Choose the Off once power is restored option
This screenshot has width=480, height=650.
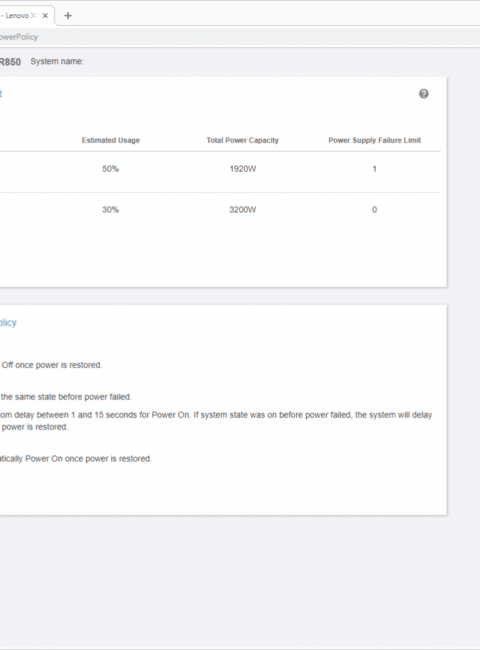pyautogui.click(x=51, y=365)
